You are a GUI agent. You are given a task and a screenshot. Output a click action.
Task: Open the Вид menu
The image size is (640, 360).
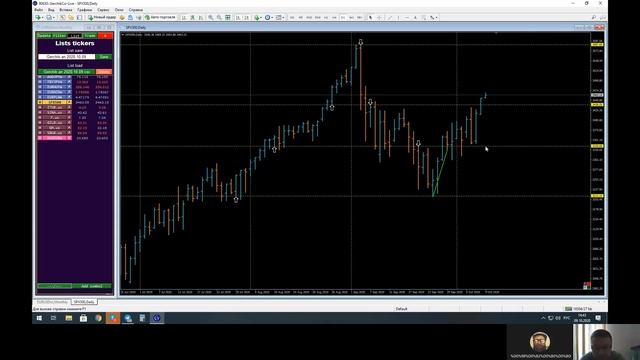pos(51,9)
